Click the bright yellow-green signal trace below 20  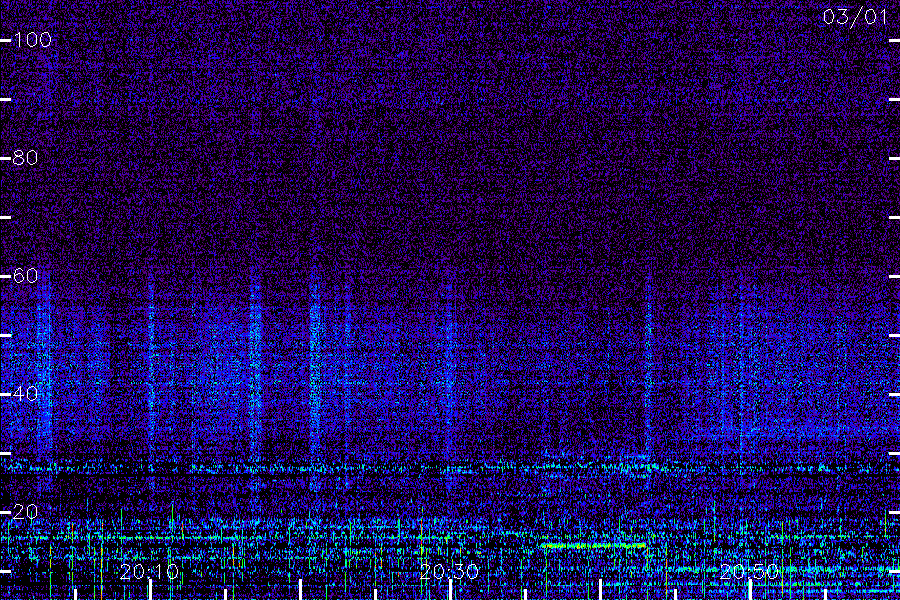(x=594, y=545)
